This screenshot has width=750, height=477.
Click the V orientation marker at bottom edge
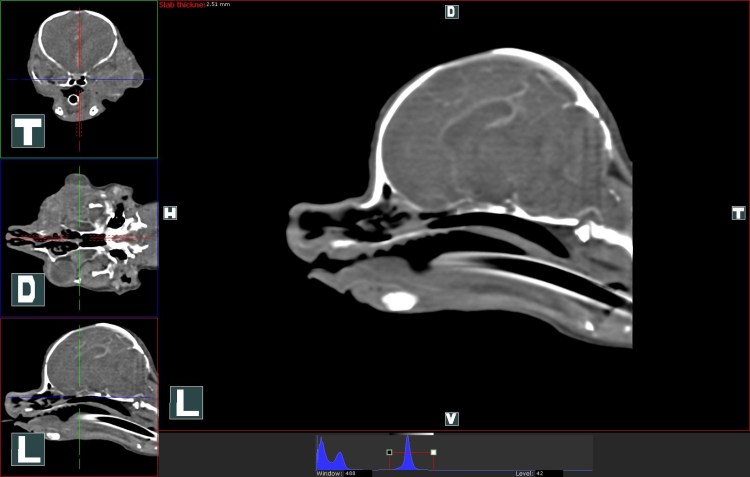coord(451,418)
